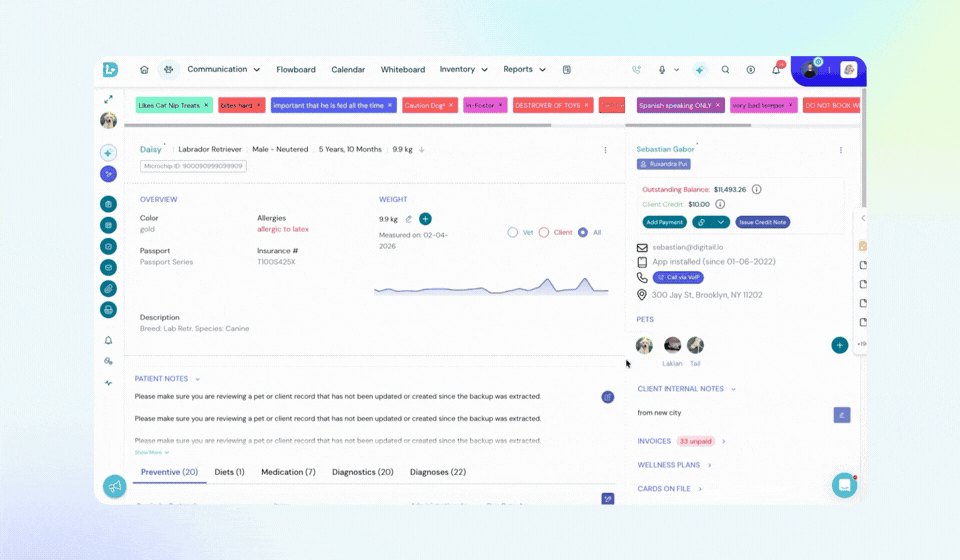The height and width of the screenshot is (560, 960).
Task: Select the Client weight filter radio
Action: [544, 232]
